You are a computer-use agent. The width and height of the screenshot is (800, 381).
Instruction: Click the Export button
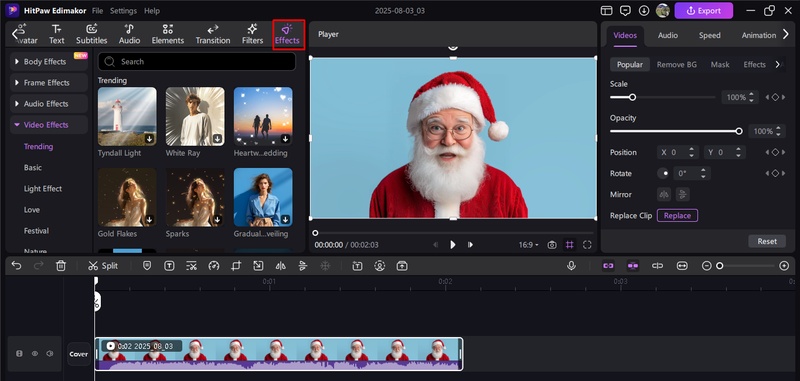[x=704, y=11]
